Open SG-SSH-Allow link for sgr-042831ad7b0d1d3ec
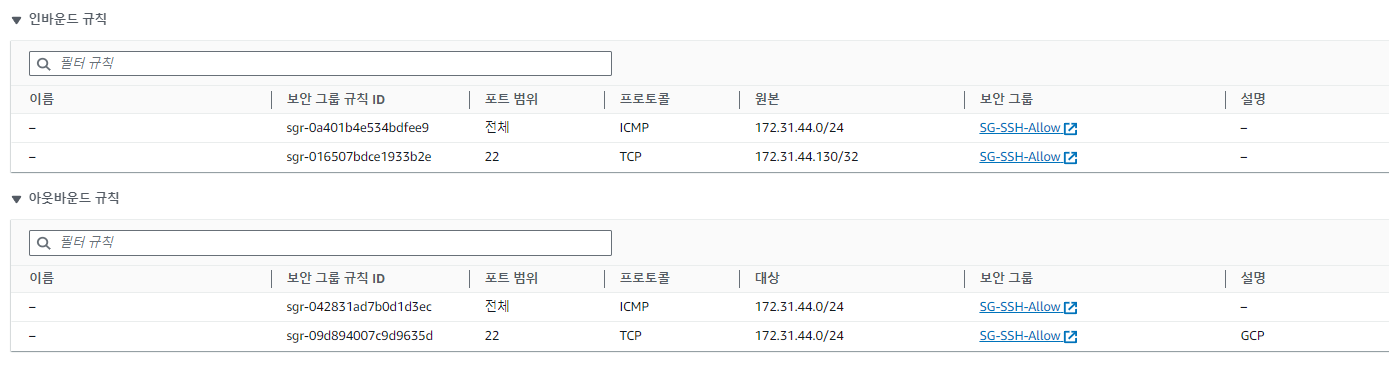1389x386 pixels. (x=1020, y=307)
